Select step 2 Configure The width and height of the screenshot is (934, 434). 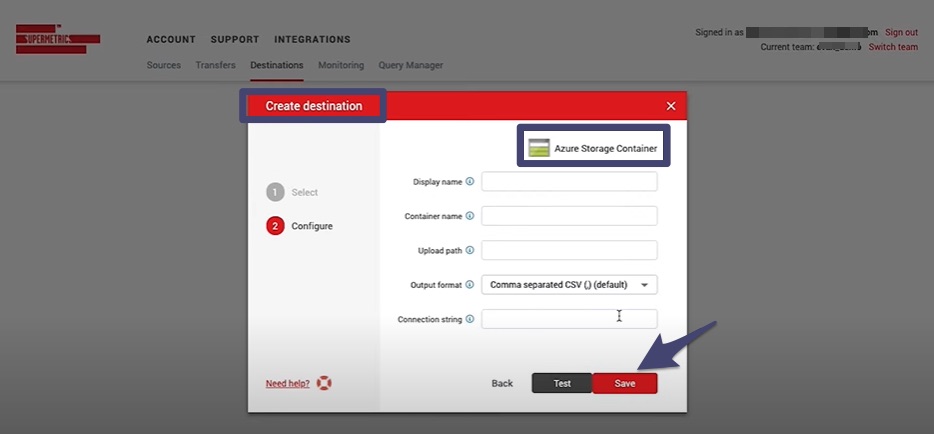[x=300, y=226]
